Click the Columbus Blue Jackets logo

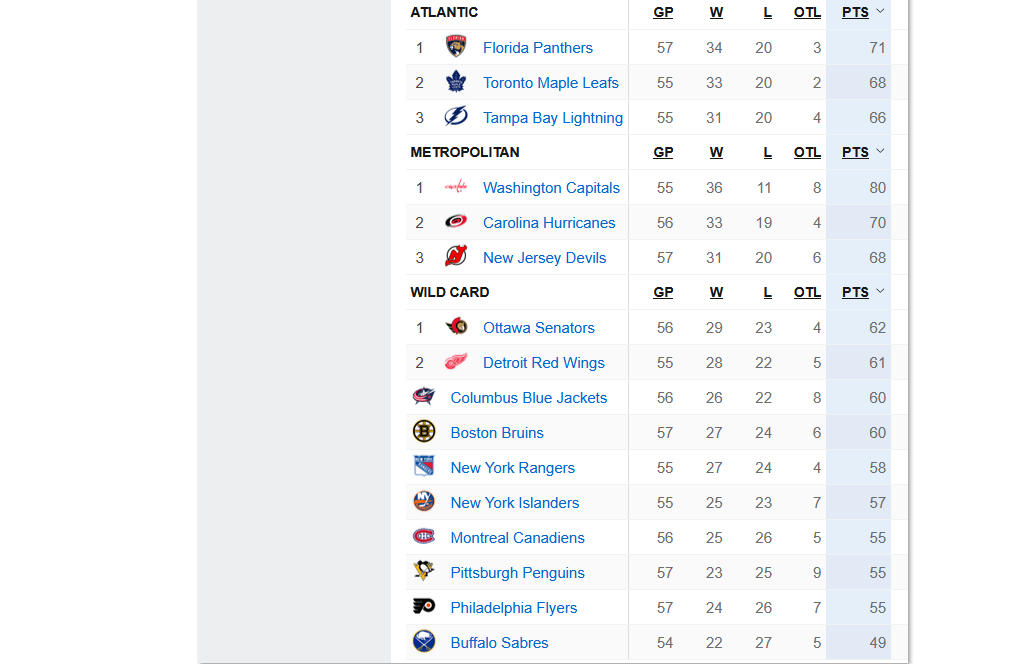424,397
